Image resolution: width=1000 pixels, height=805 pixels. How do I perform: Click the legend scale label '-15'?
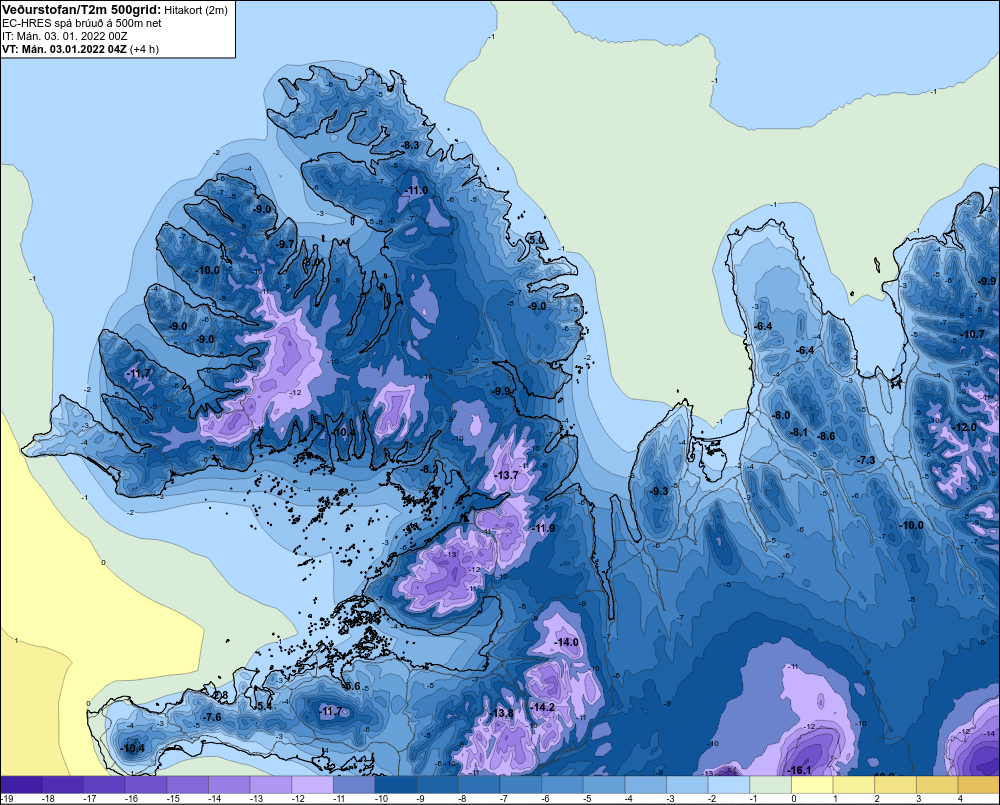(x=173, y=799)
